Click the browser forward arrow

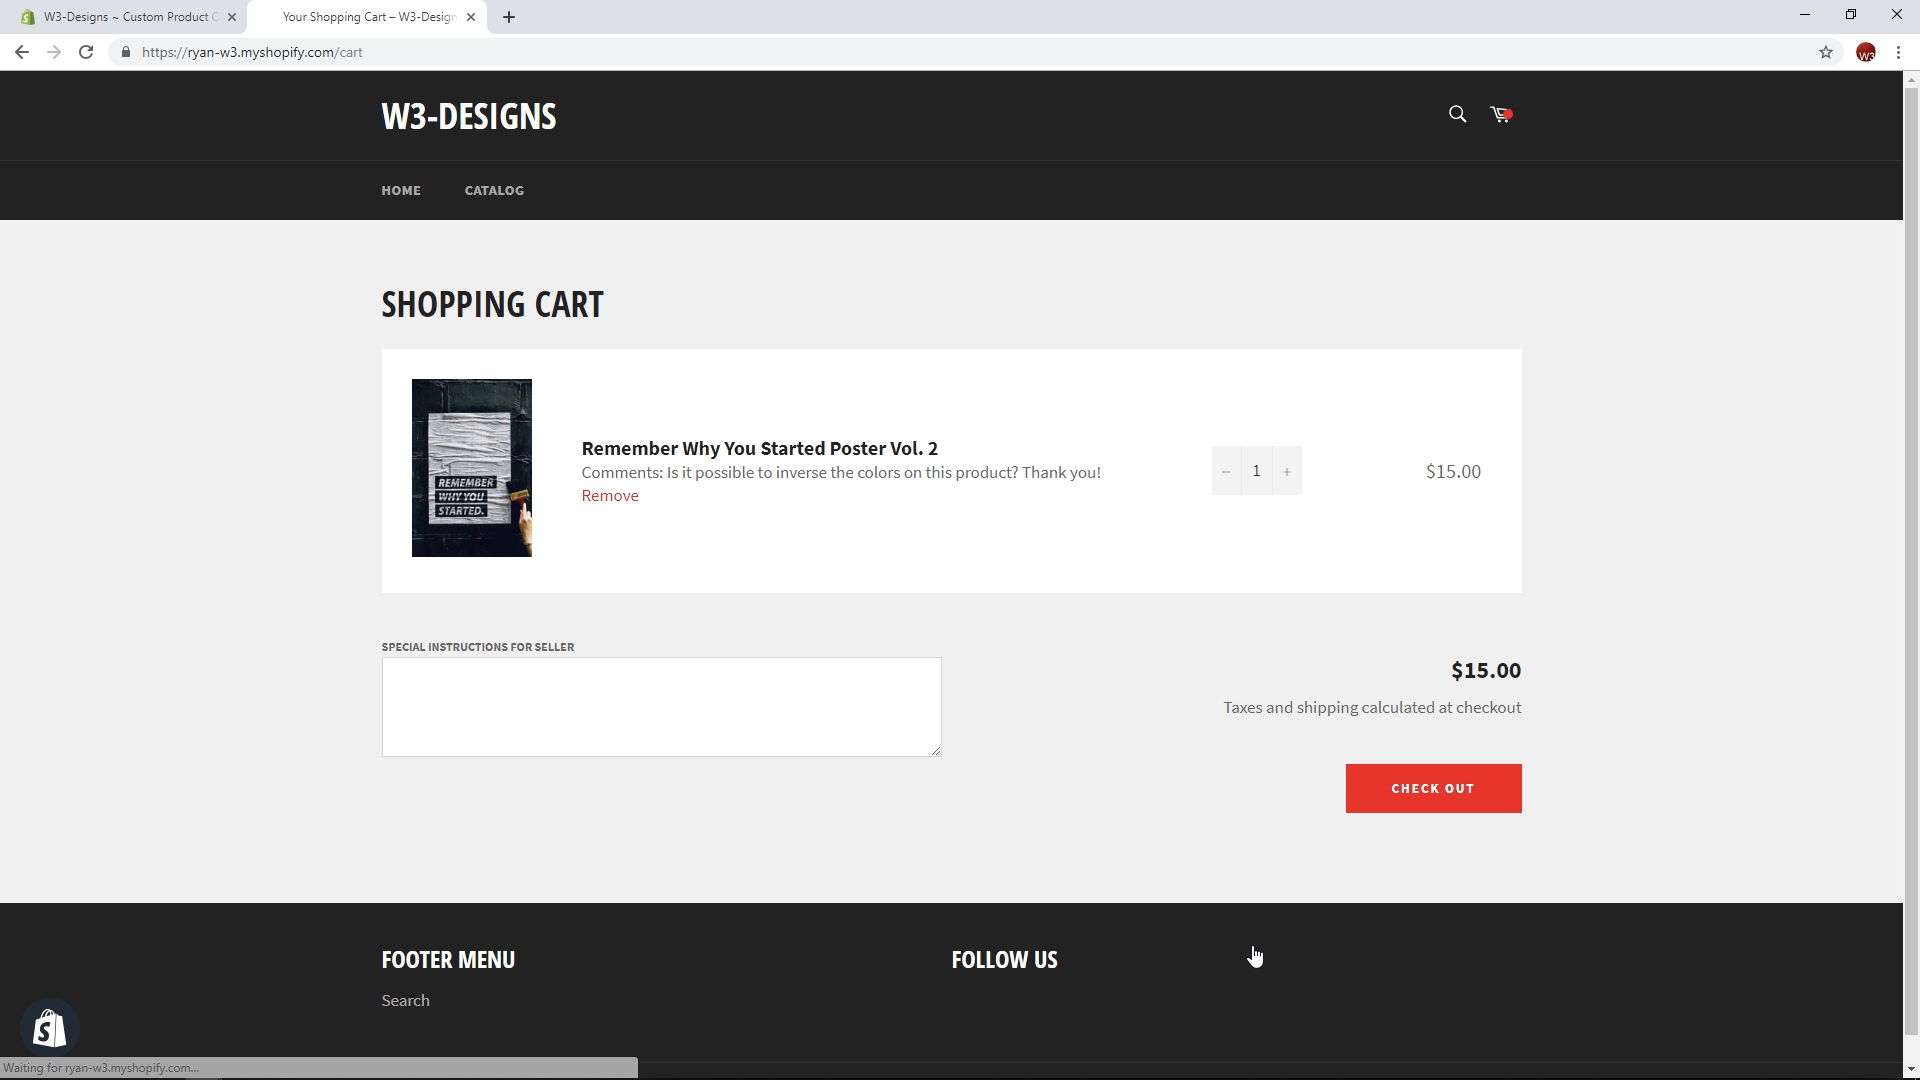click(x=54, y=52)
